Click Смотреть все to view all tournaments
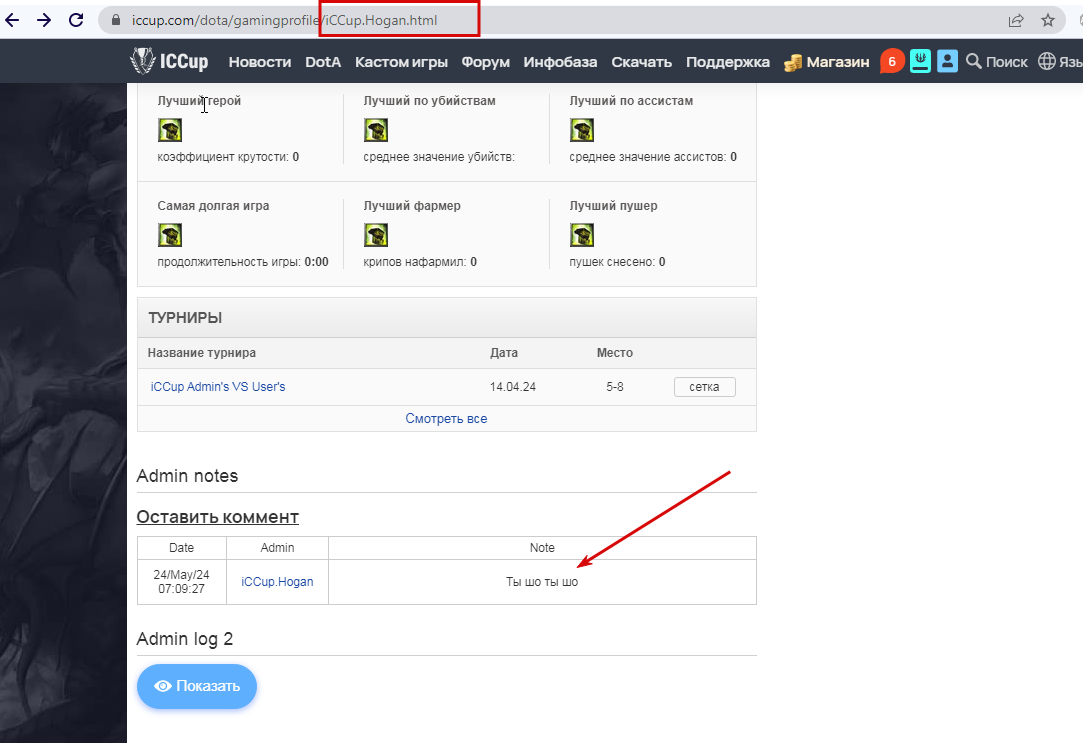Viewport: 1083px width, 743px height. [446, 418]
